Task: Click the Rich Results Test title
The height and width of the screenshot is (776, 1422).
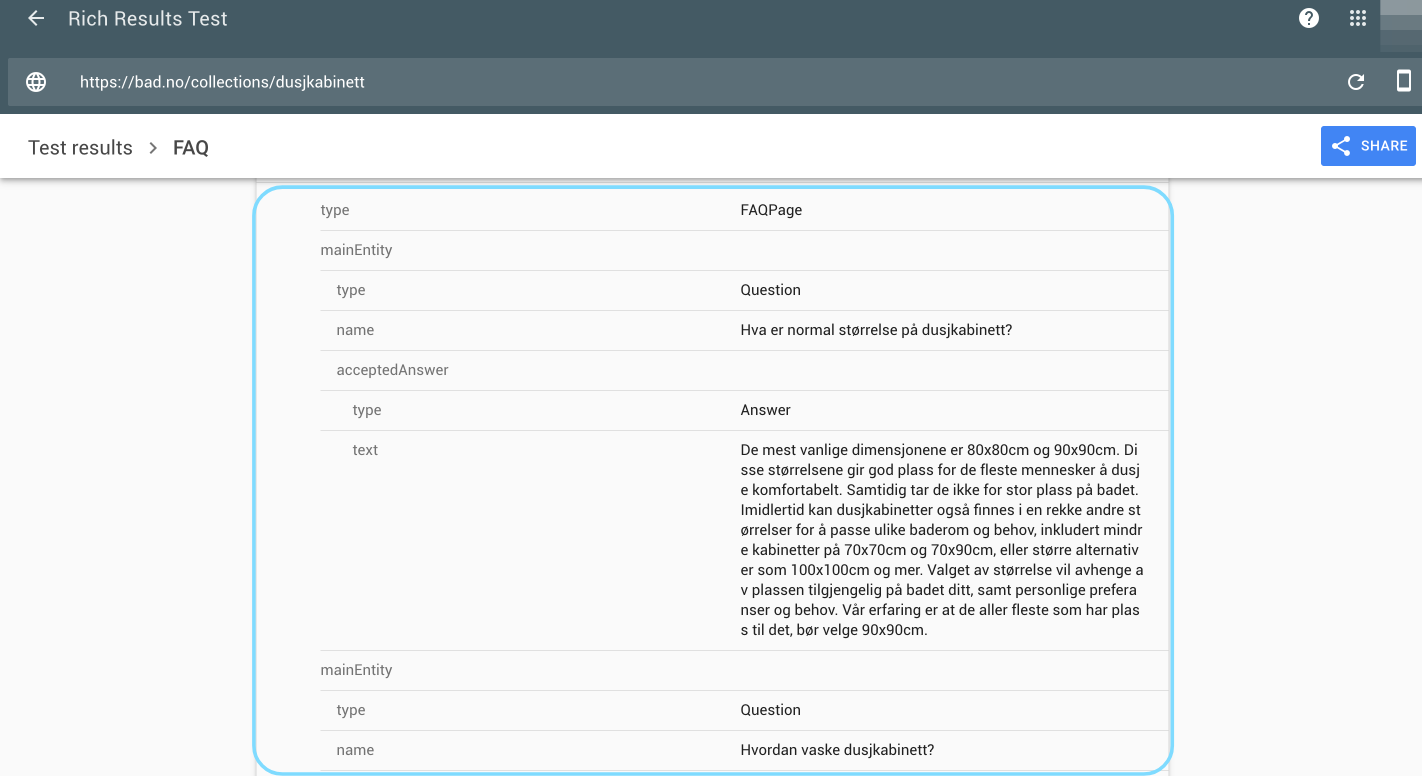Action: [x=147, y=18]
